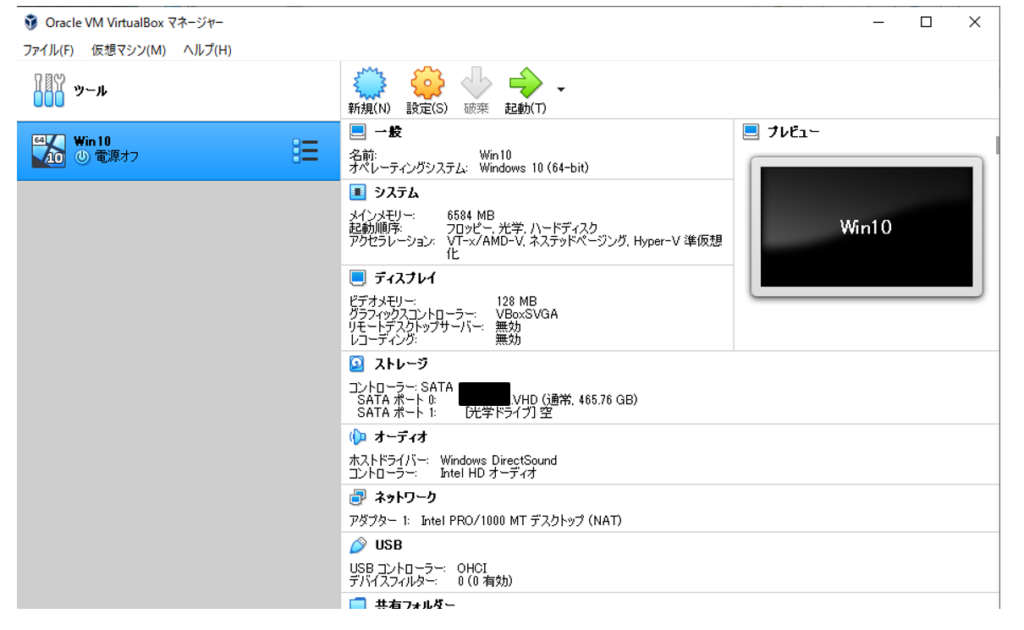Open the 仮想マシン(M) menu

point(129,50)
